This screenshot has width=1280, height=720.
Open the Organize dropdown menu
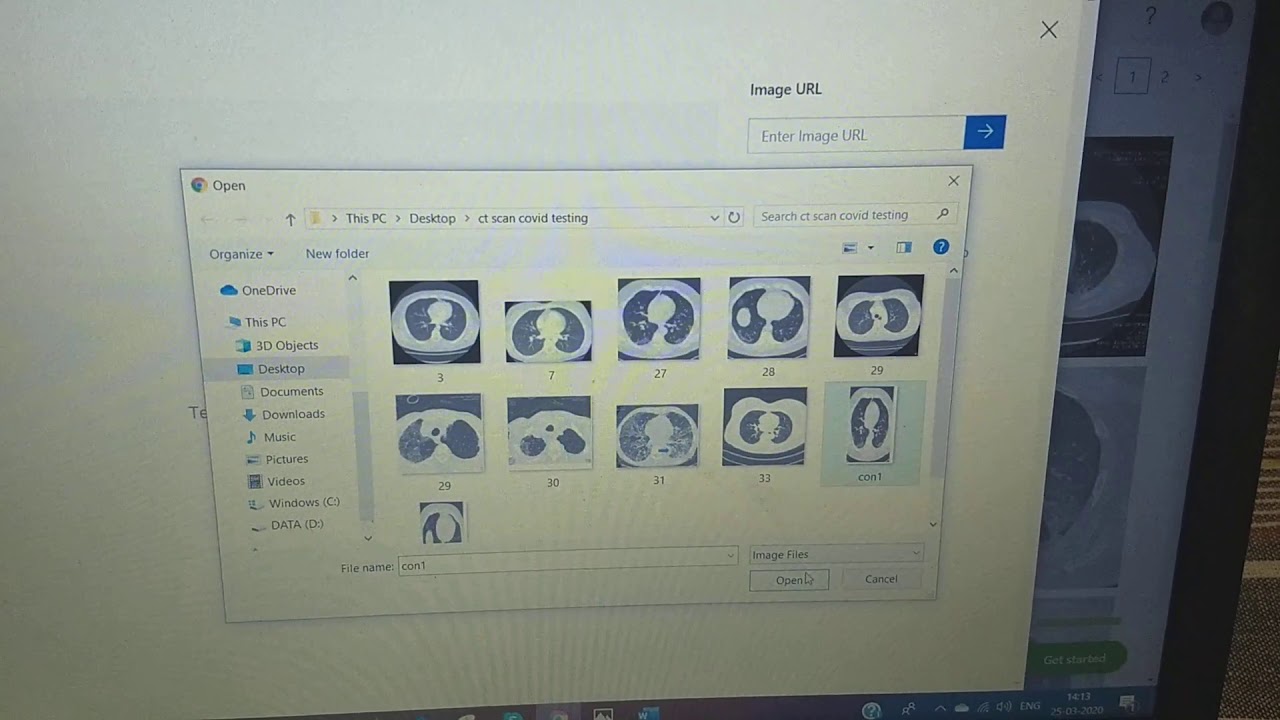click(x=241, y=254)
